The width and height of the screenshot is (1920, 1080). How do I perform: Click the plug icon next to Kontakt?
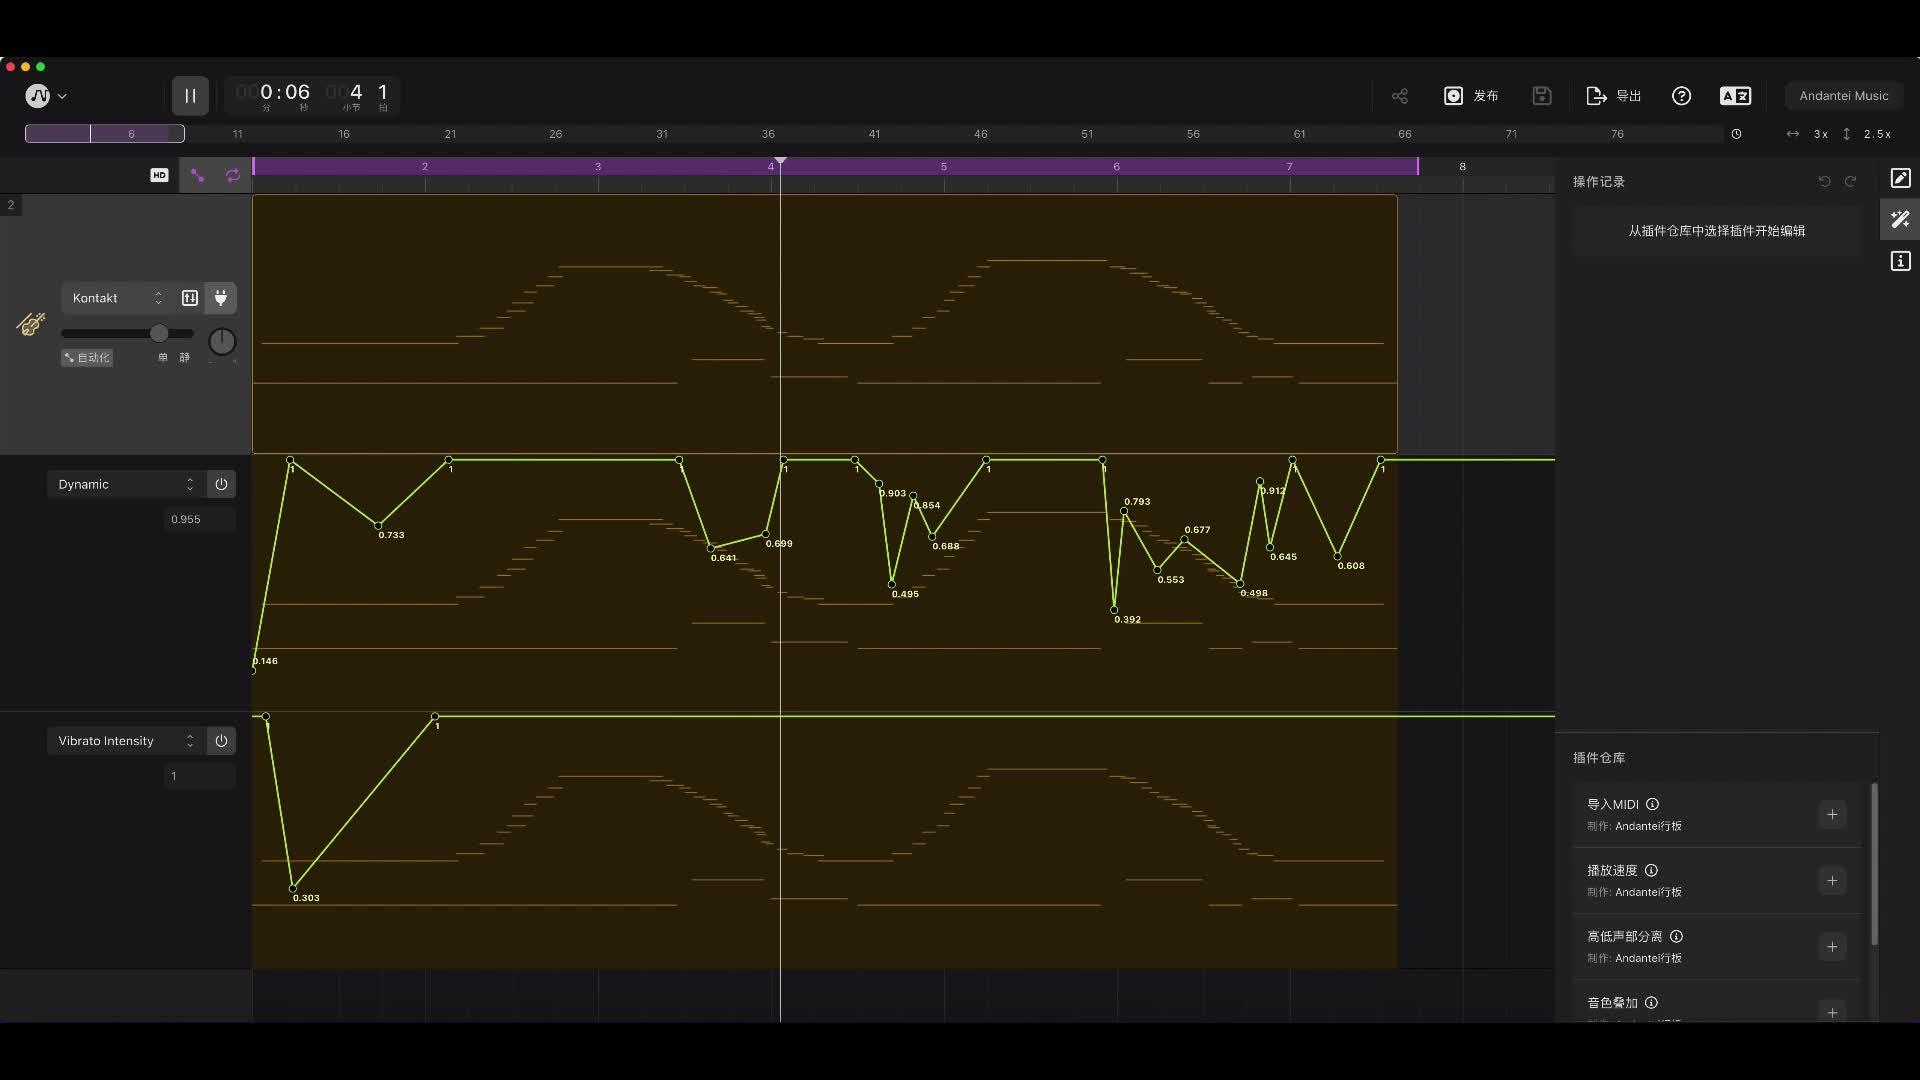pyautogui.click(x=221, y=298)
